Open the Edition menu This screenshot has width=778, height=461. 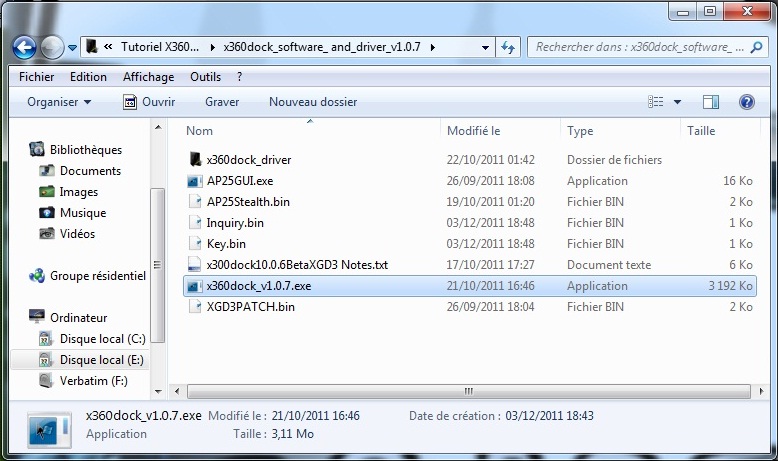pos(88,77)
